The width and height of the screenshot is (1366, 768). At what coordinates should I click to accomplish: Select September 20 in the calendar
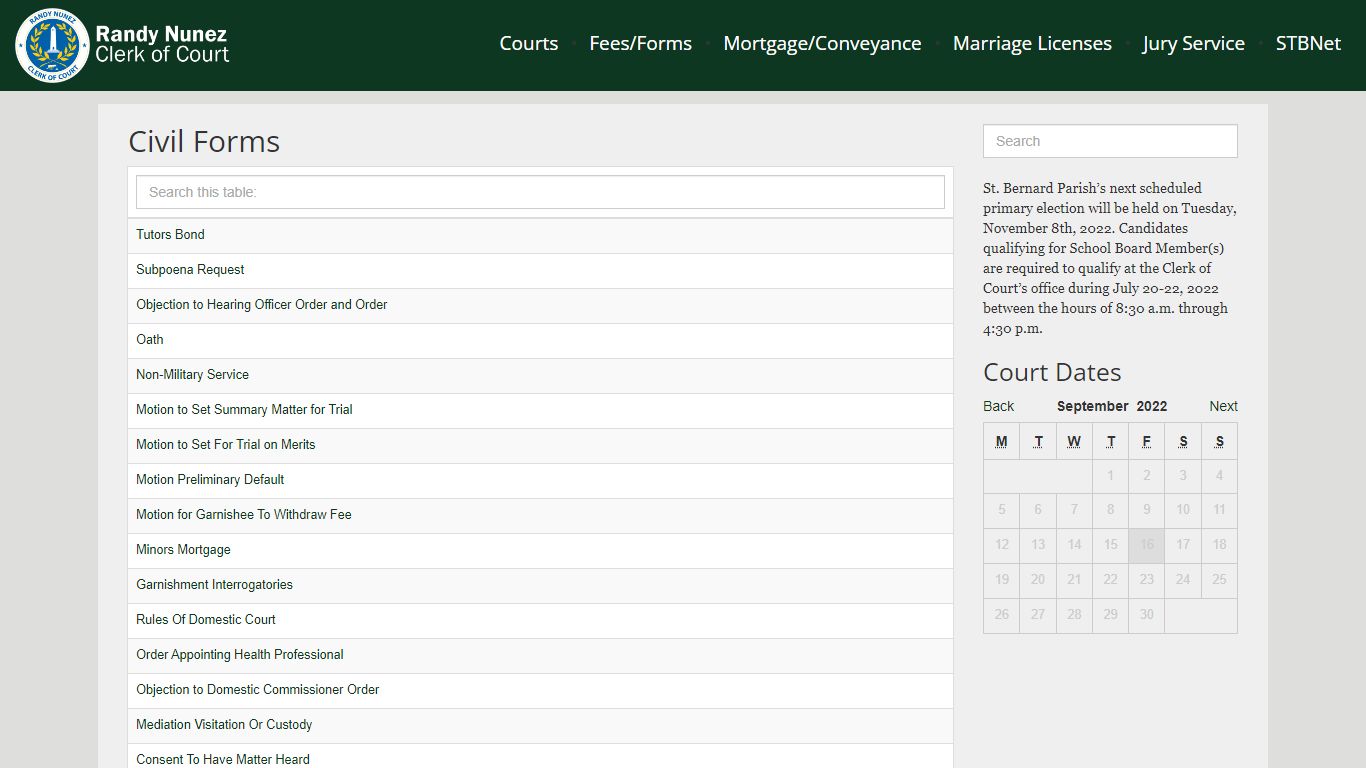tap(1038, 580)
